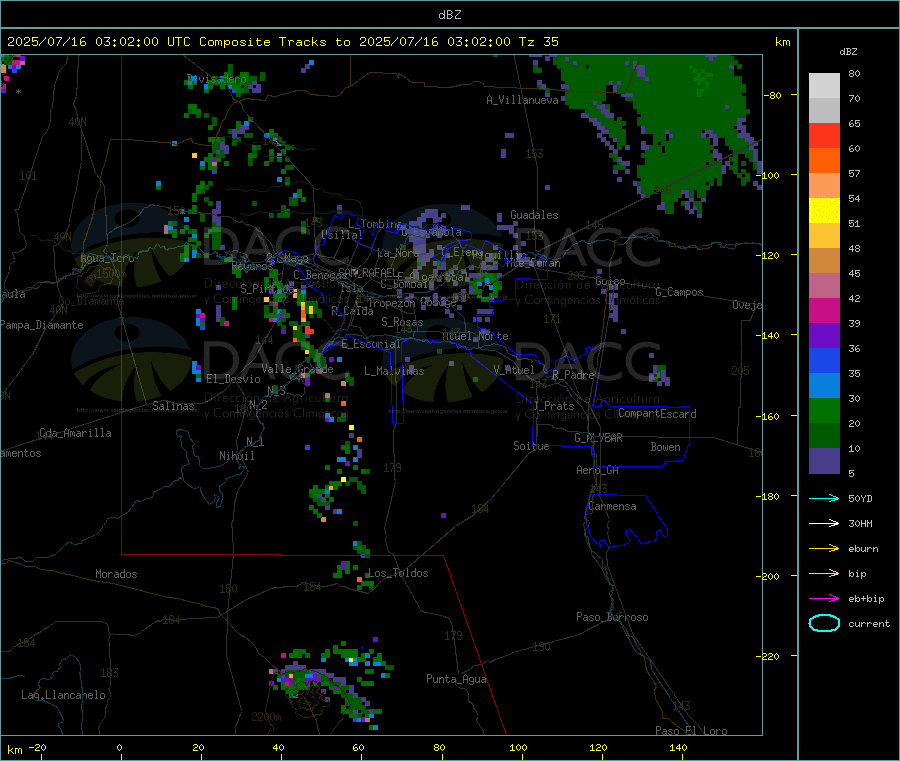
Task: Click the A_Villanueva map label
Action: point(522,100)
